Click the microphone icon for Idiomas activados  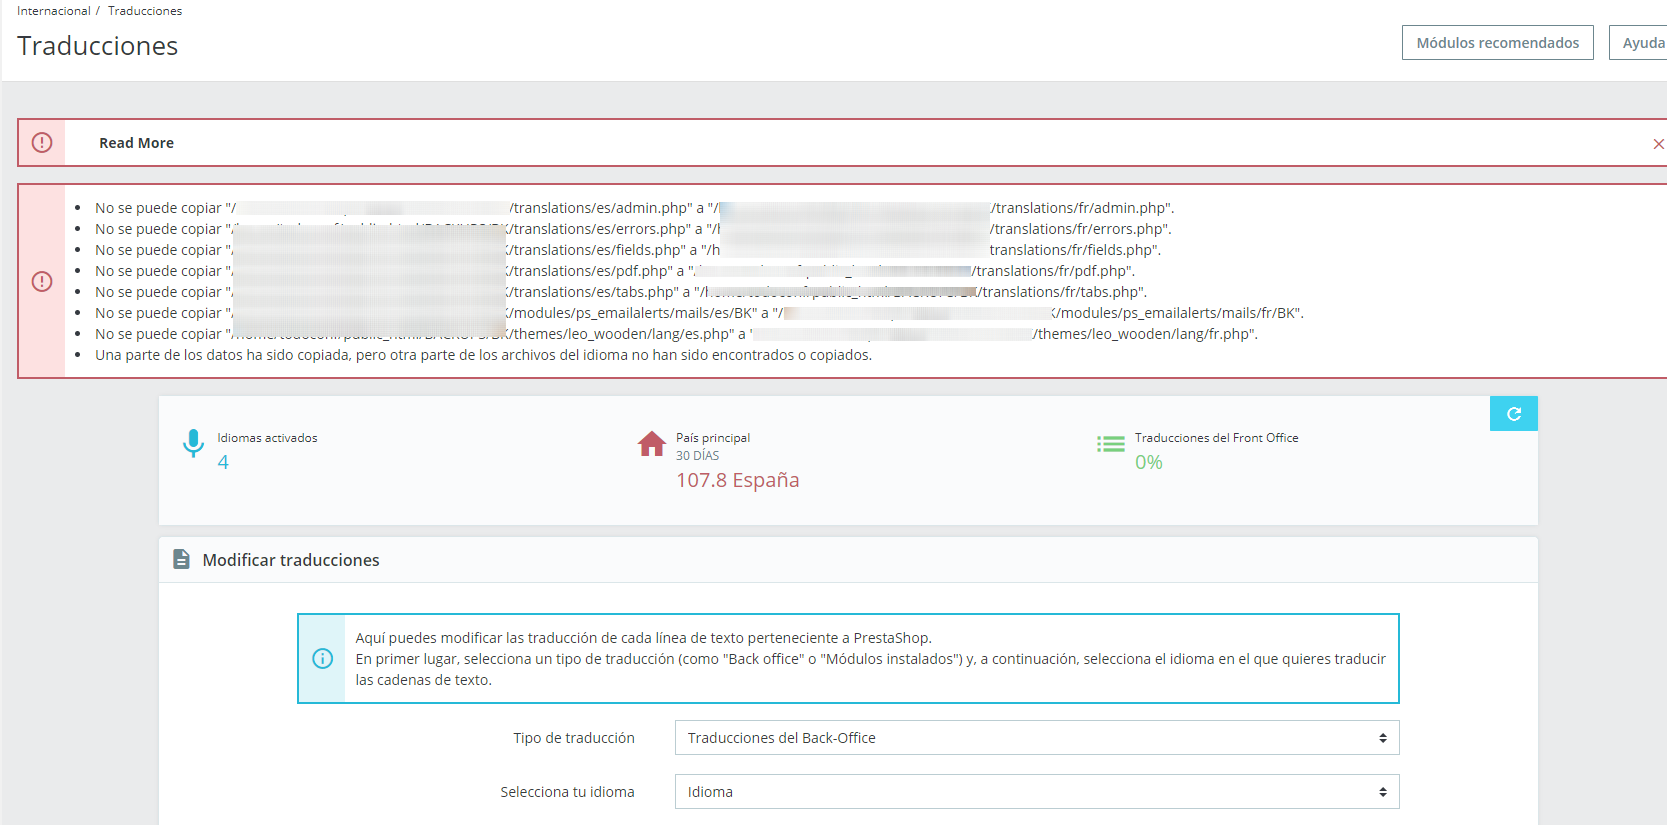(193, 443)
